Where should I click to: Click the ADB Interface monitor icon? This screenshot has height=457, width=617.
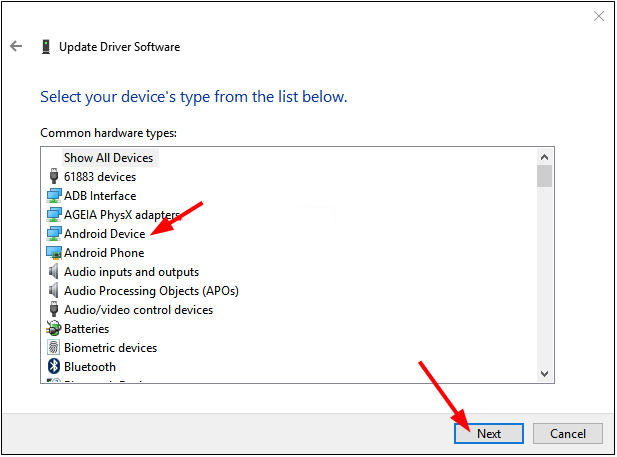point(54,195)
